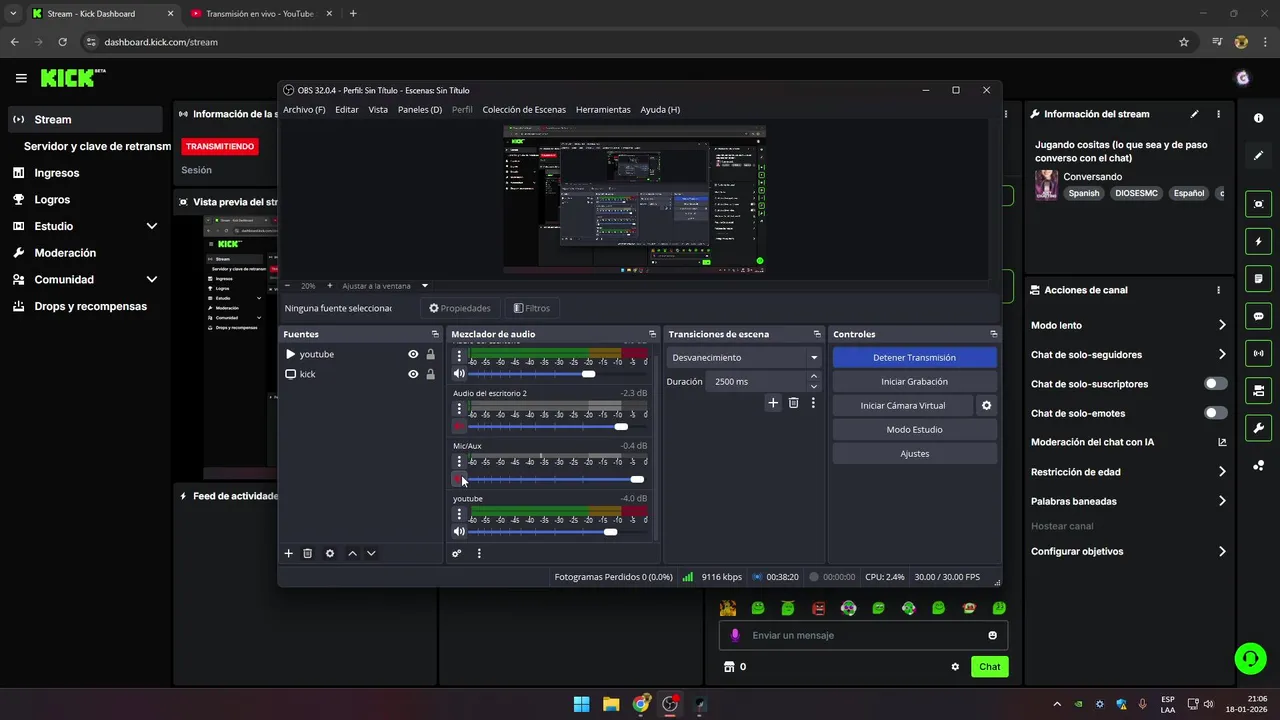Open audio mixer three-dot menu at bottom
Viewport: 1280px width, 720px height.
point(479,553)
